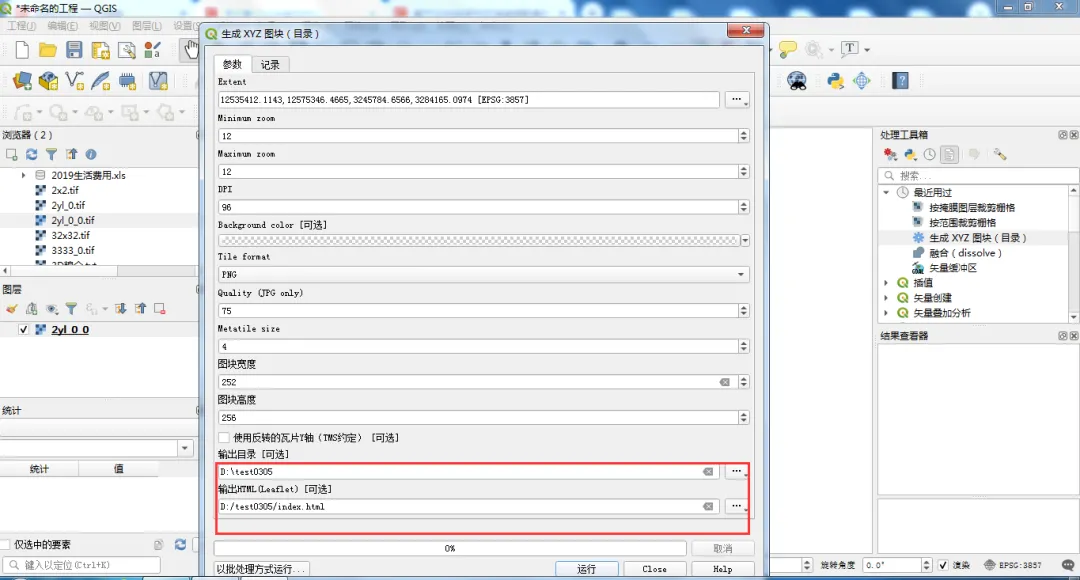1080x580 pixels.
Task: Open text annotation tool dropdown arrow
Action: [x=867, y=50]
